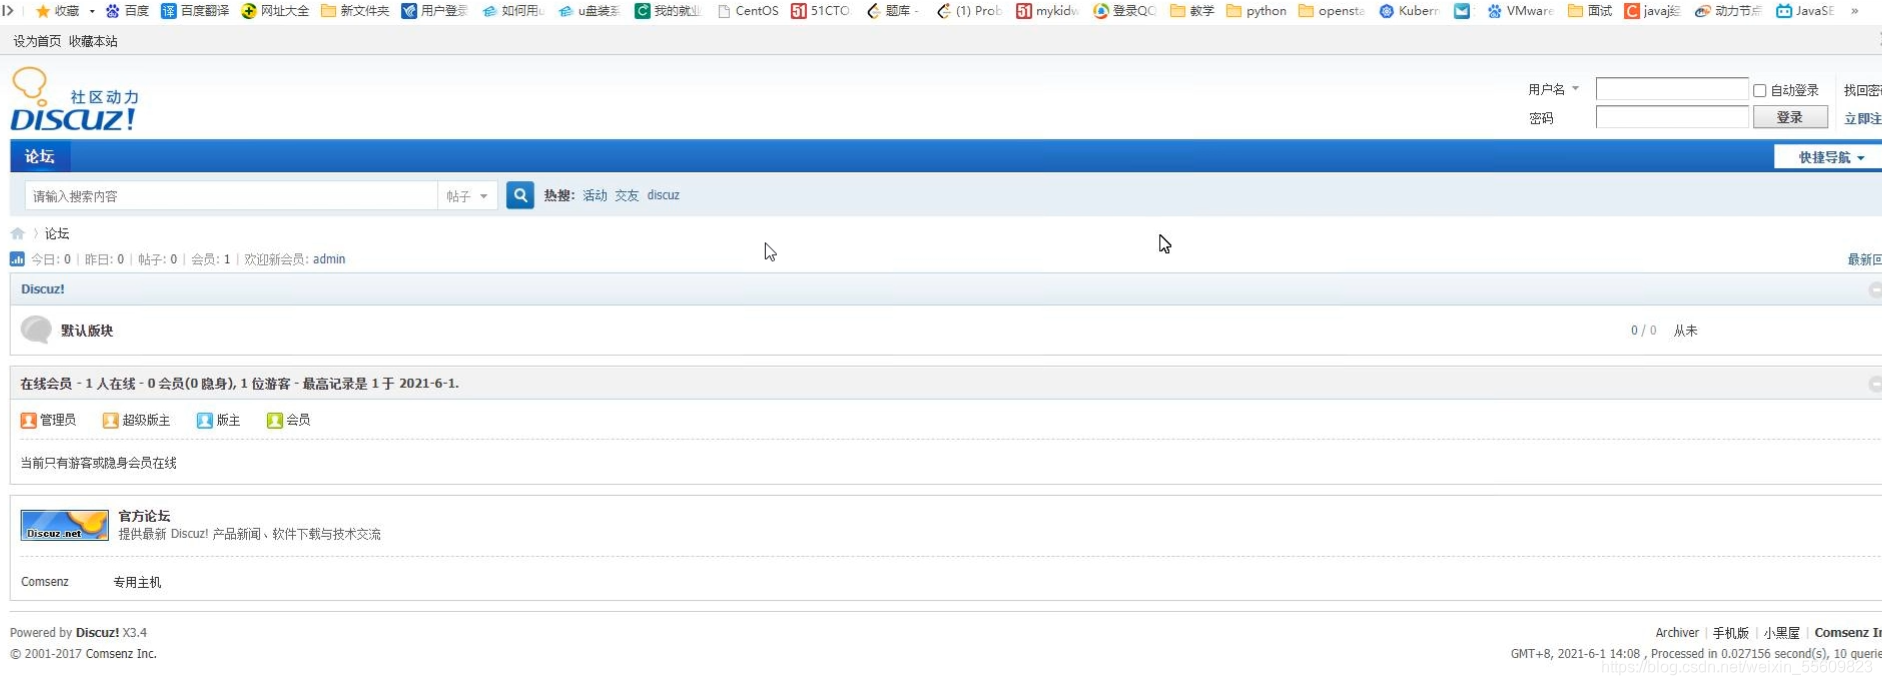Open the mykidw bookmark icon
1882x685 pixels.
point(1024,11)
